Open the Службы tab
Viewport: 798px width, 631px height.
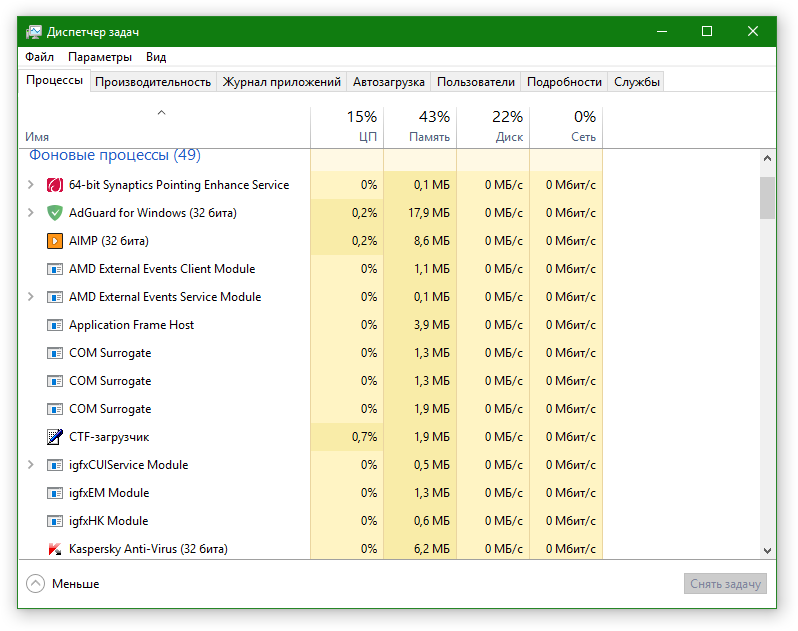click(637, 82)
